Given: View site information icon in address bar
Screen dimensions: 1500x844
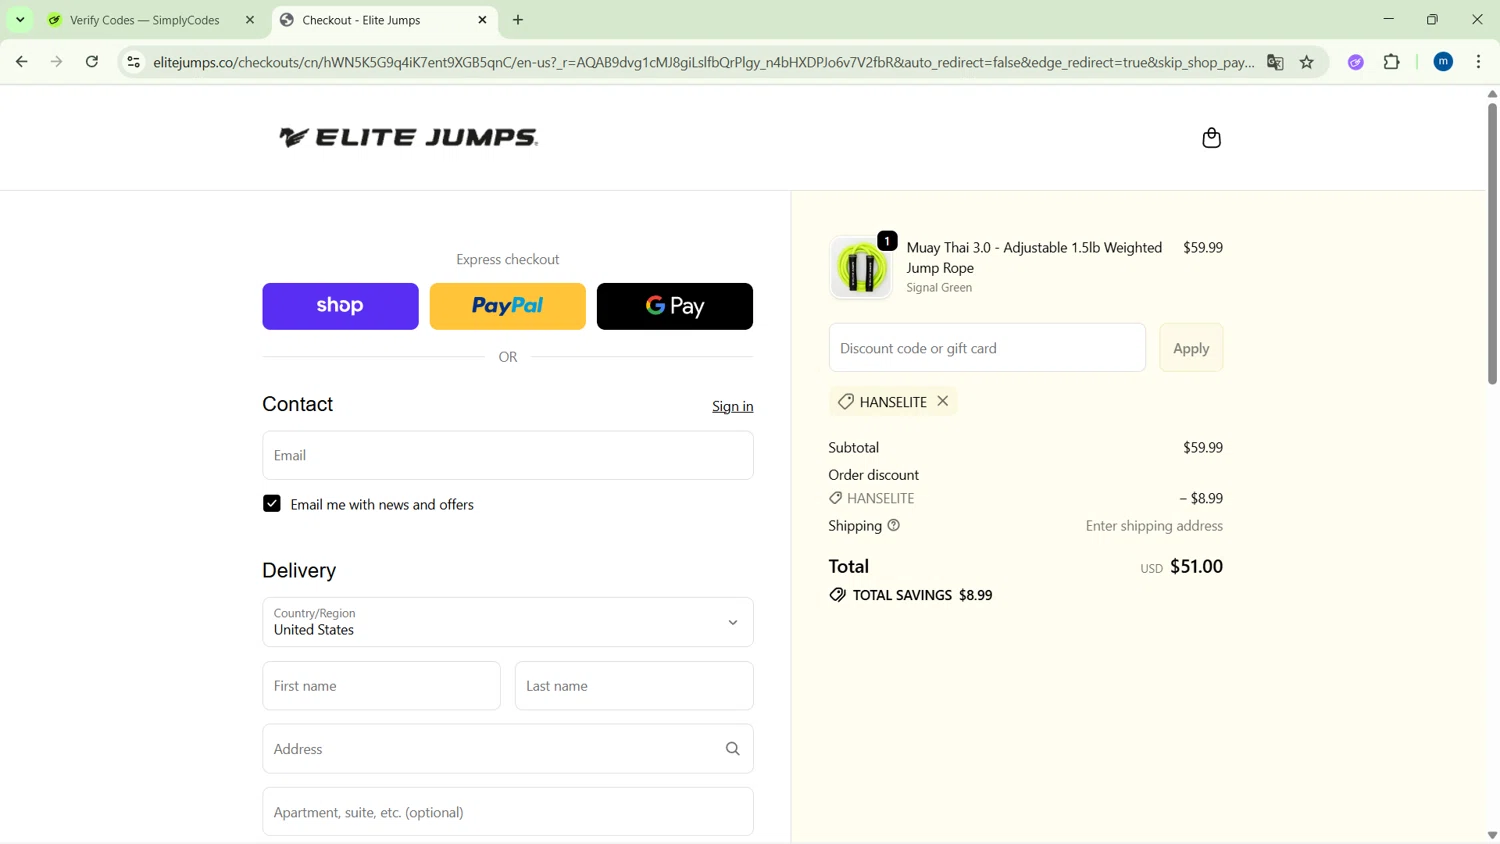Looking at the screenshot, I should [133, 62].
